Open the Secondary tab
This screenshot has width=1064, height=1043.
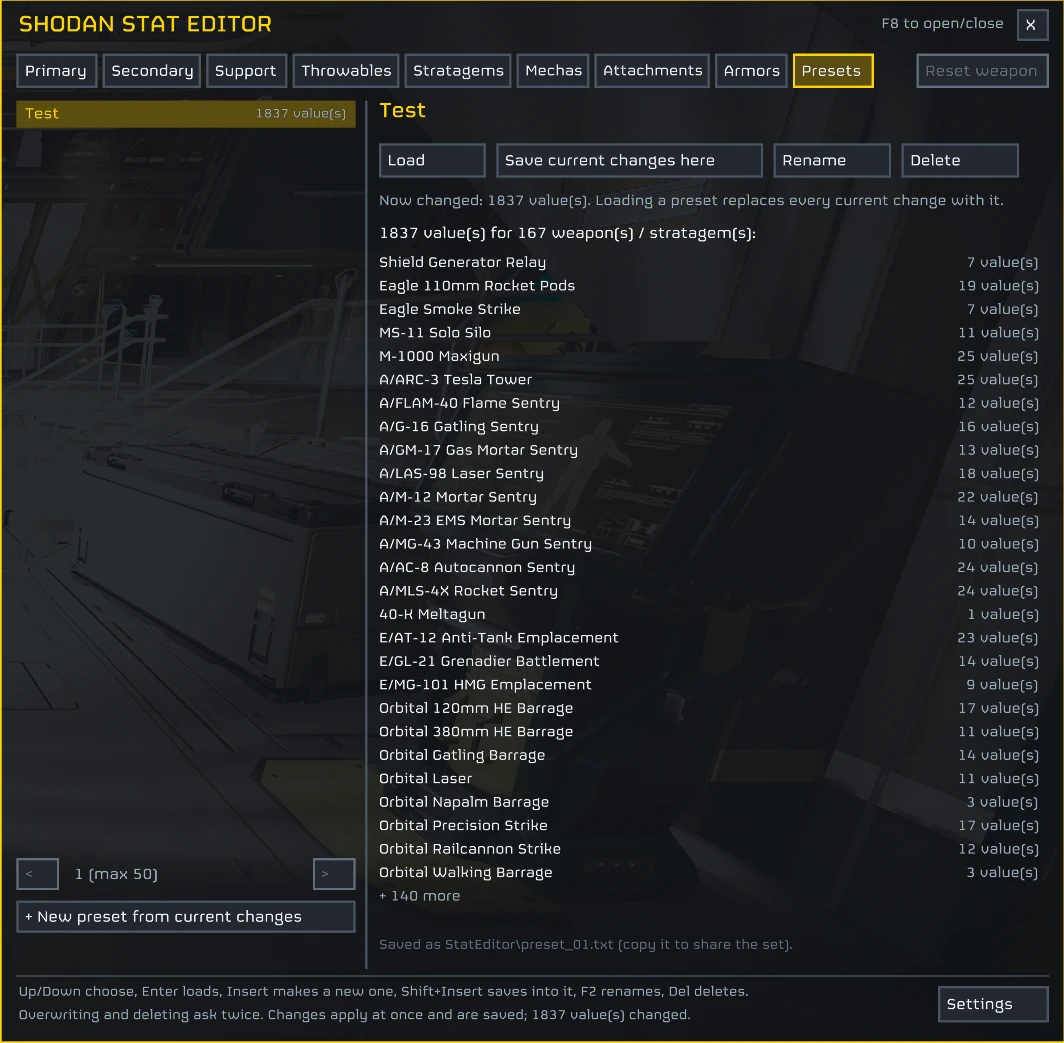[x=152, y=71]
